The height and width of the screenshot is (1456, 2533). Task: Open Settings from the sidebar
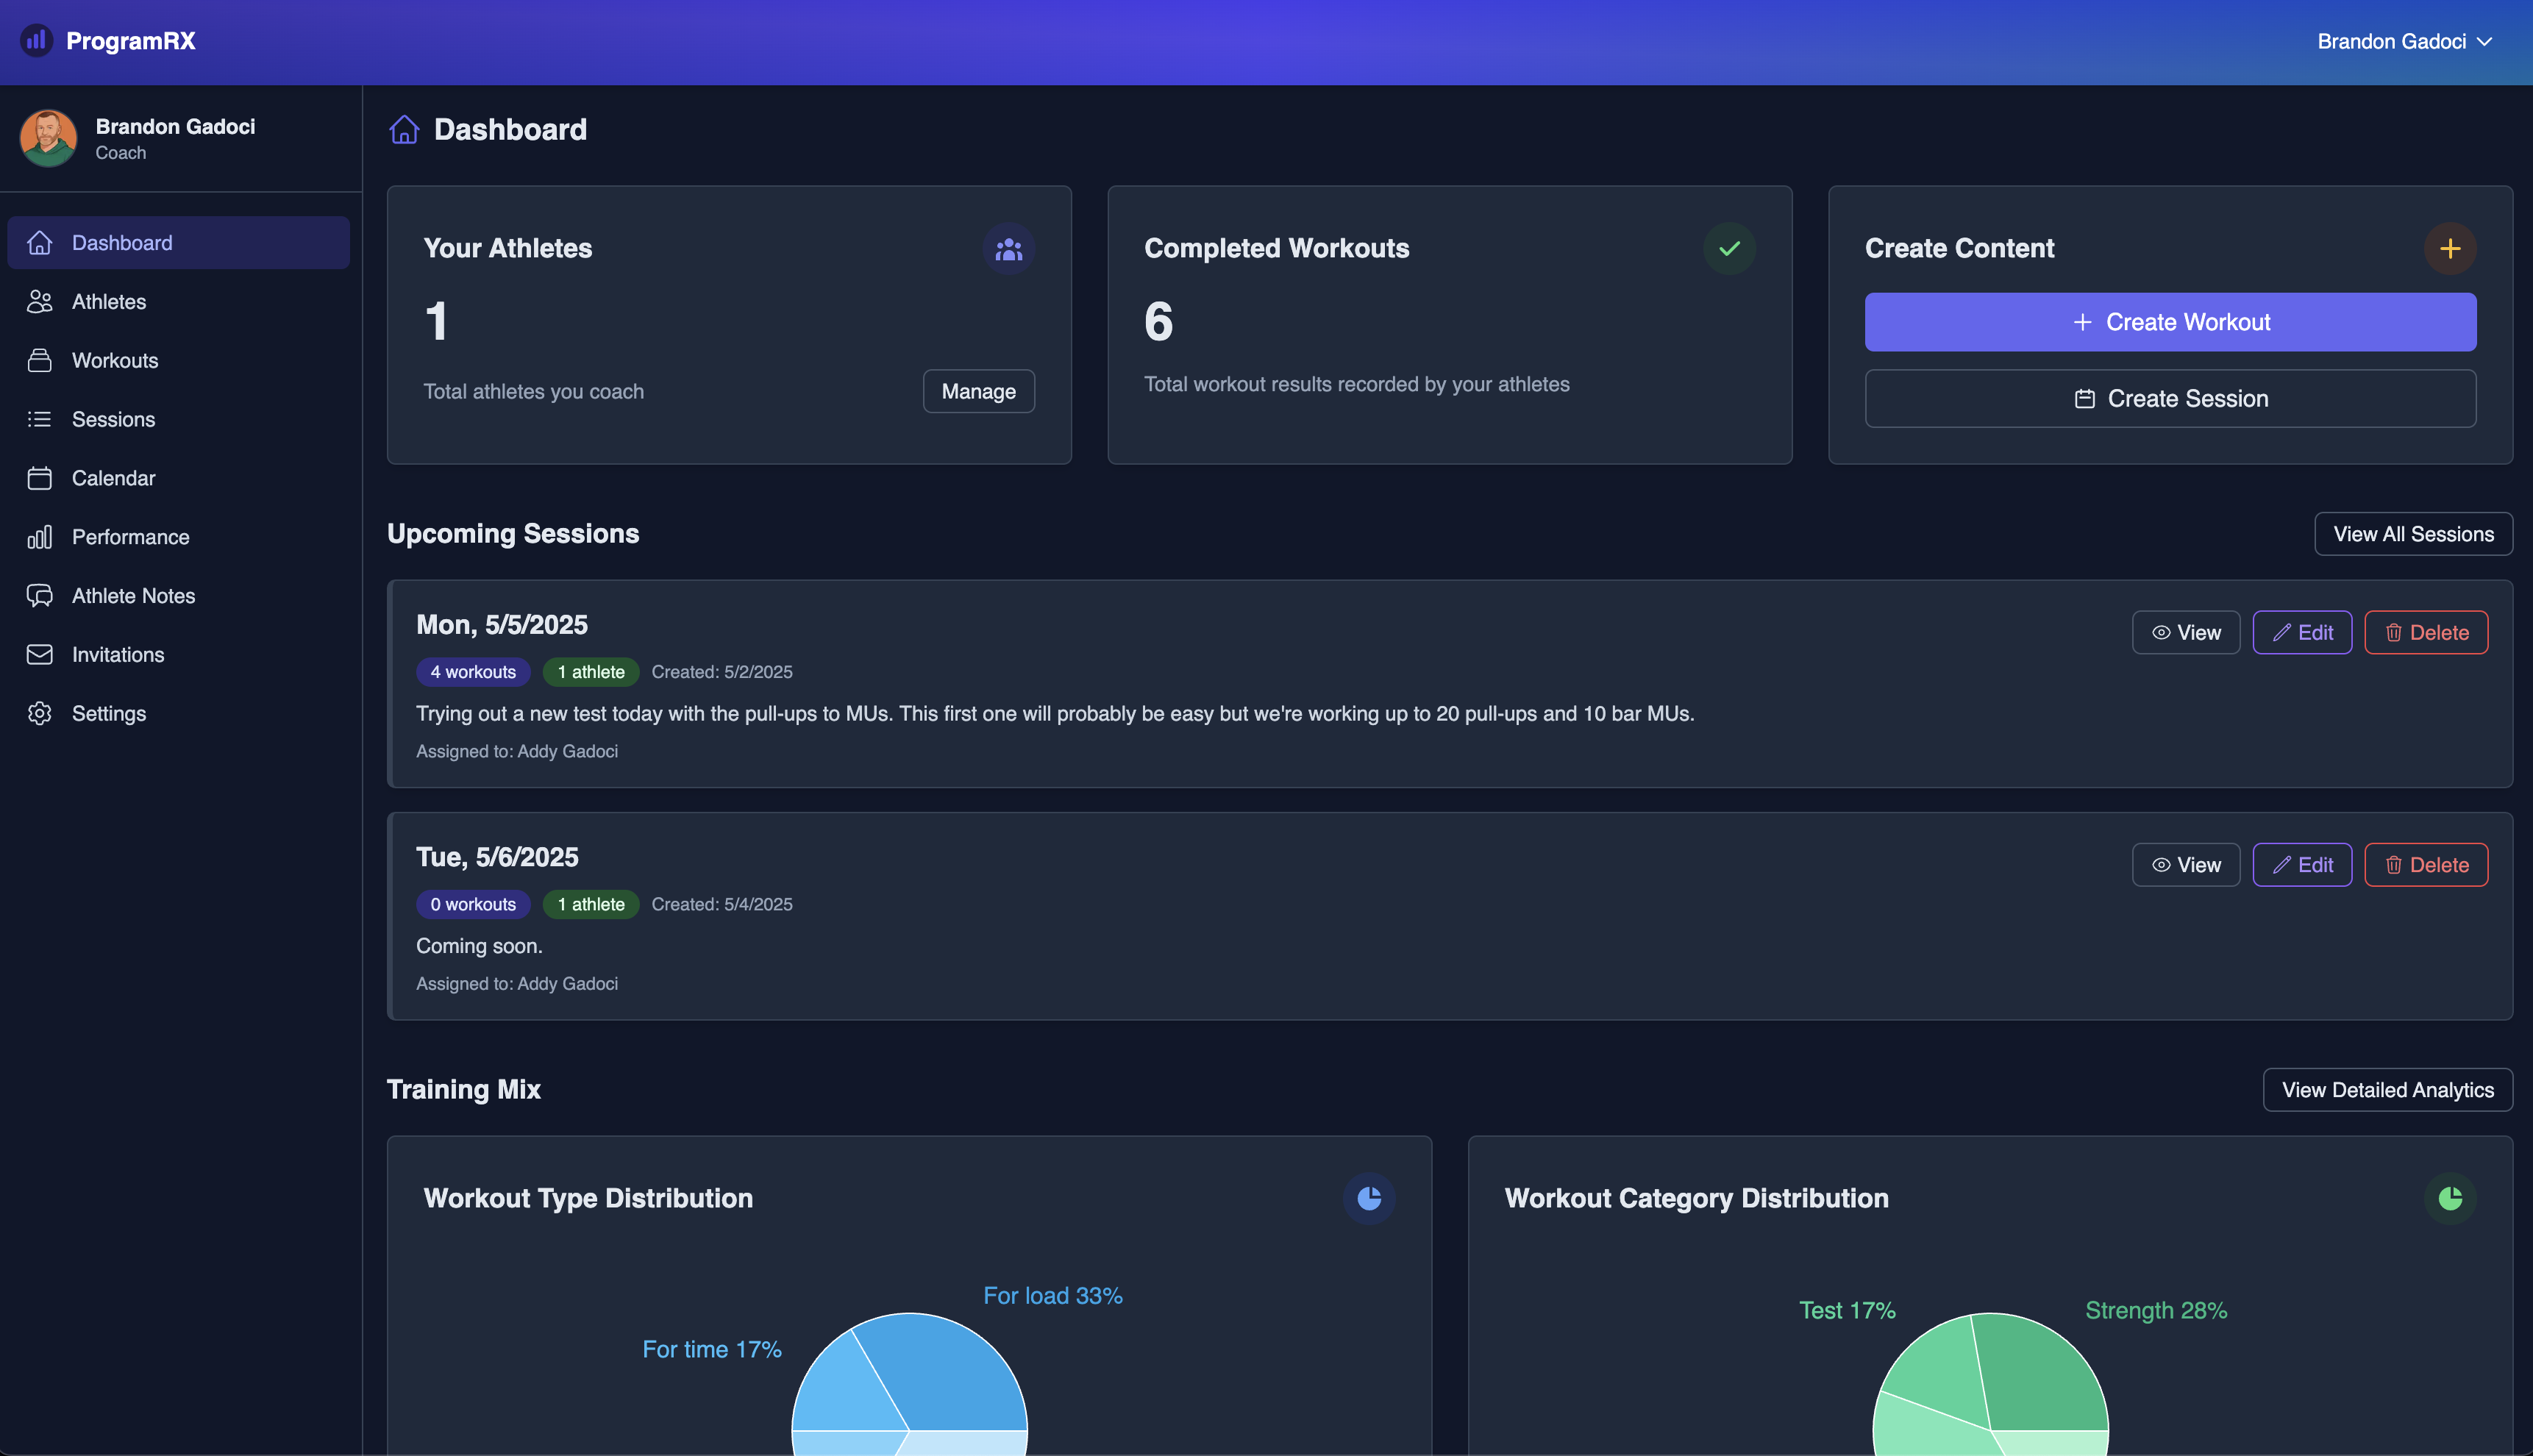[x=179, y=714]
